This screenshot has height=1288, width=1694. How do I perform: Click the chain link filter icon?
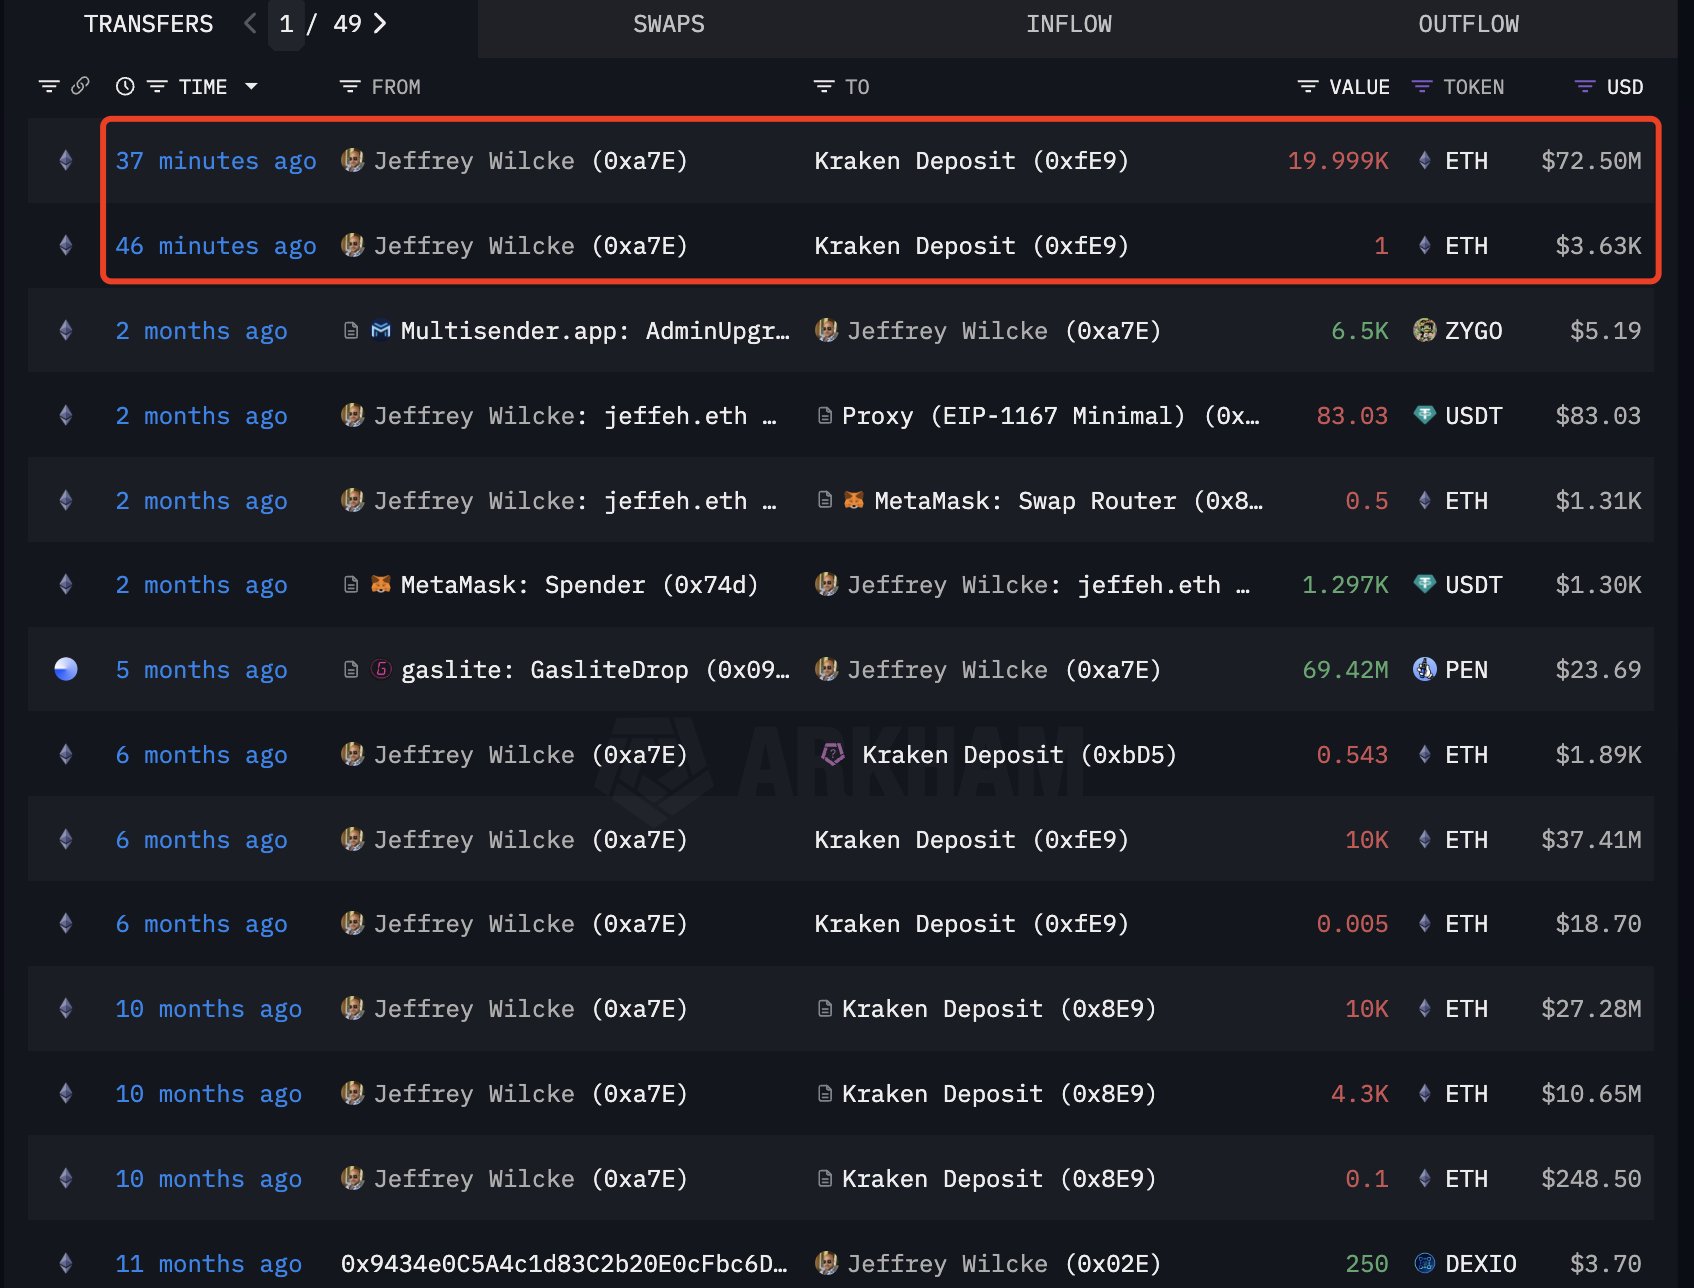click(80, 86)
